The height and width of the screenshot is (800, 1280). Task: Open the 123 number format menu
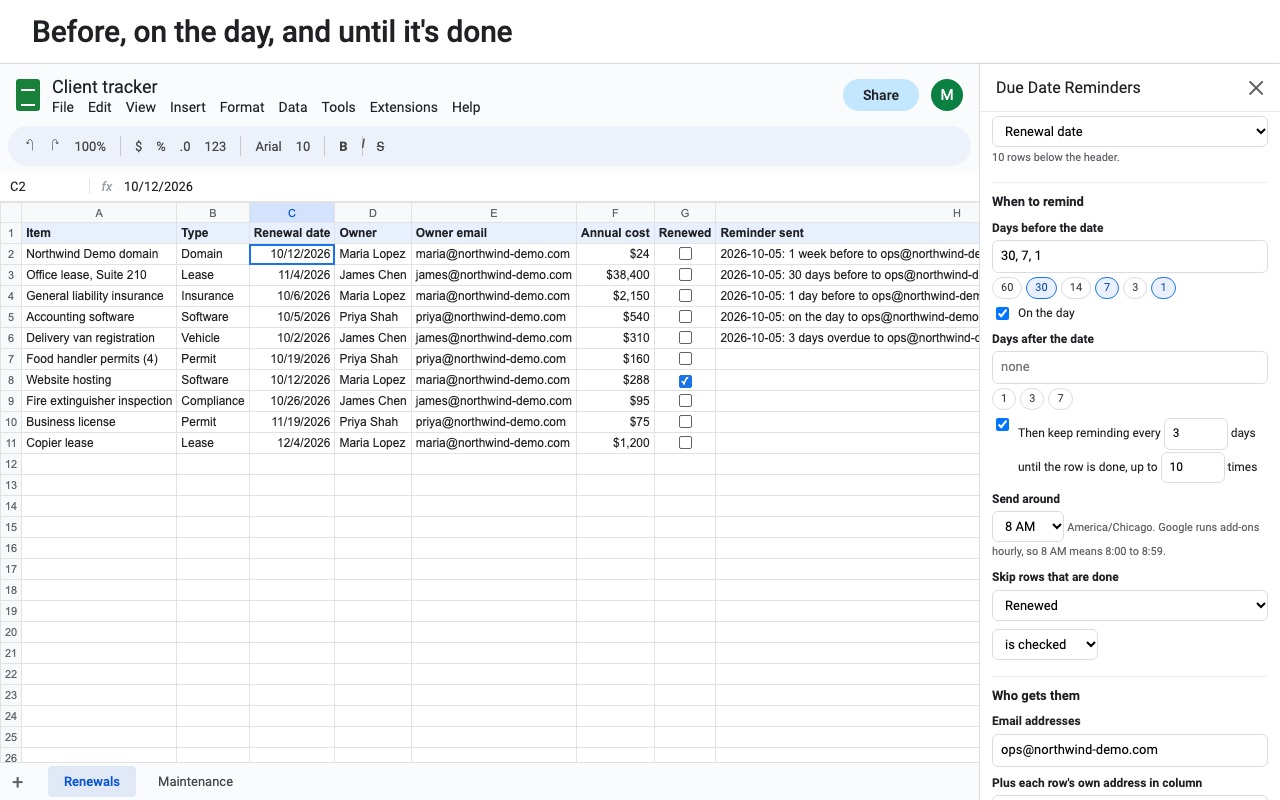point(215,146)
